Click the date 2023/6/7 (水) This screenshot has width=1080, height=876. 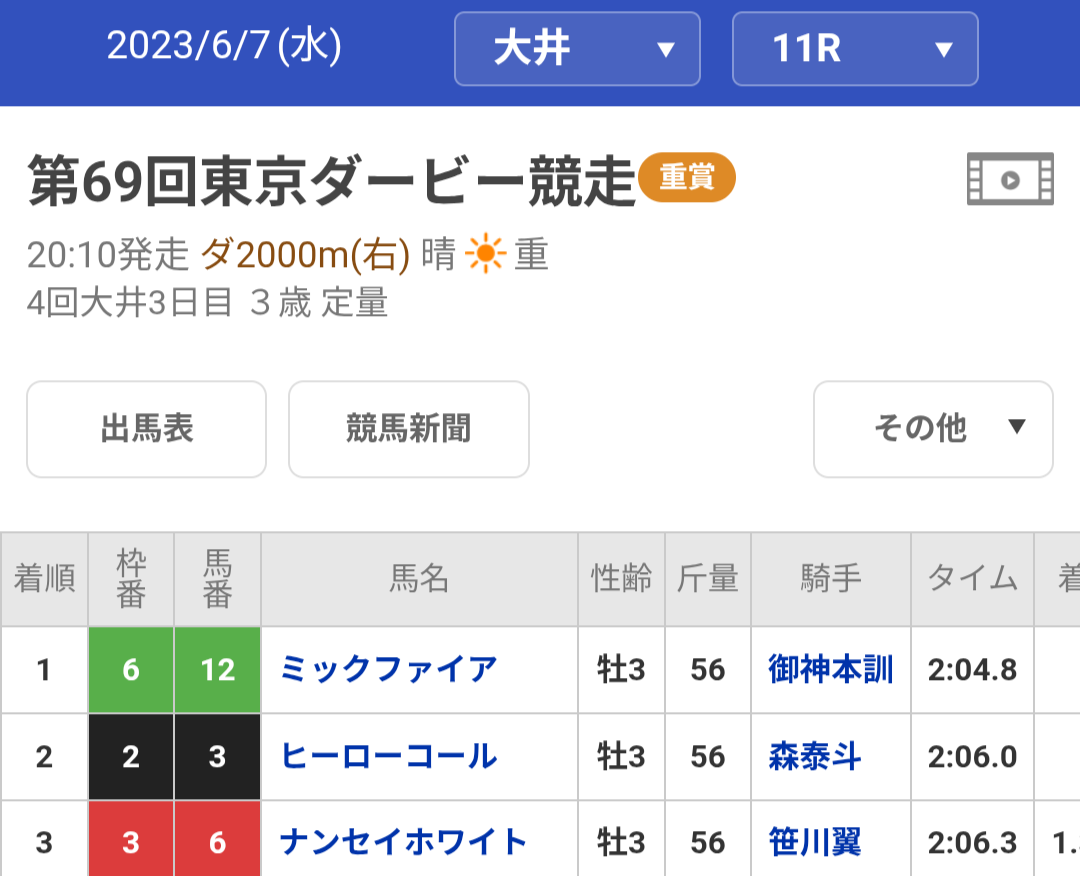click(224, 46)
